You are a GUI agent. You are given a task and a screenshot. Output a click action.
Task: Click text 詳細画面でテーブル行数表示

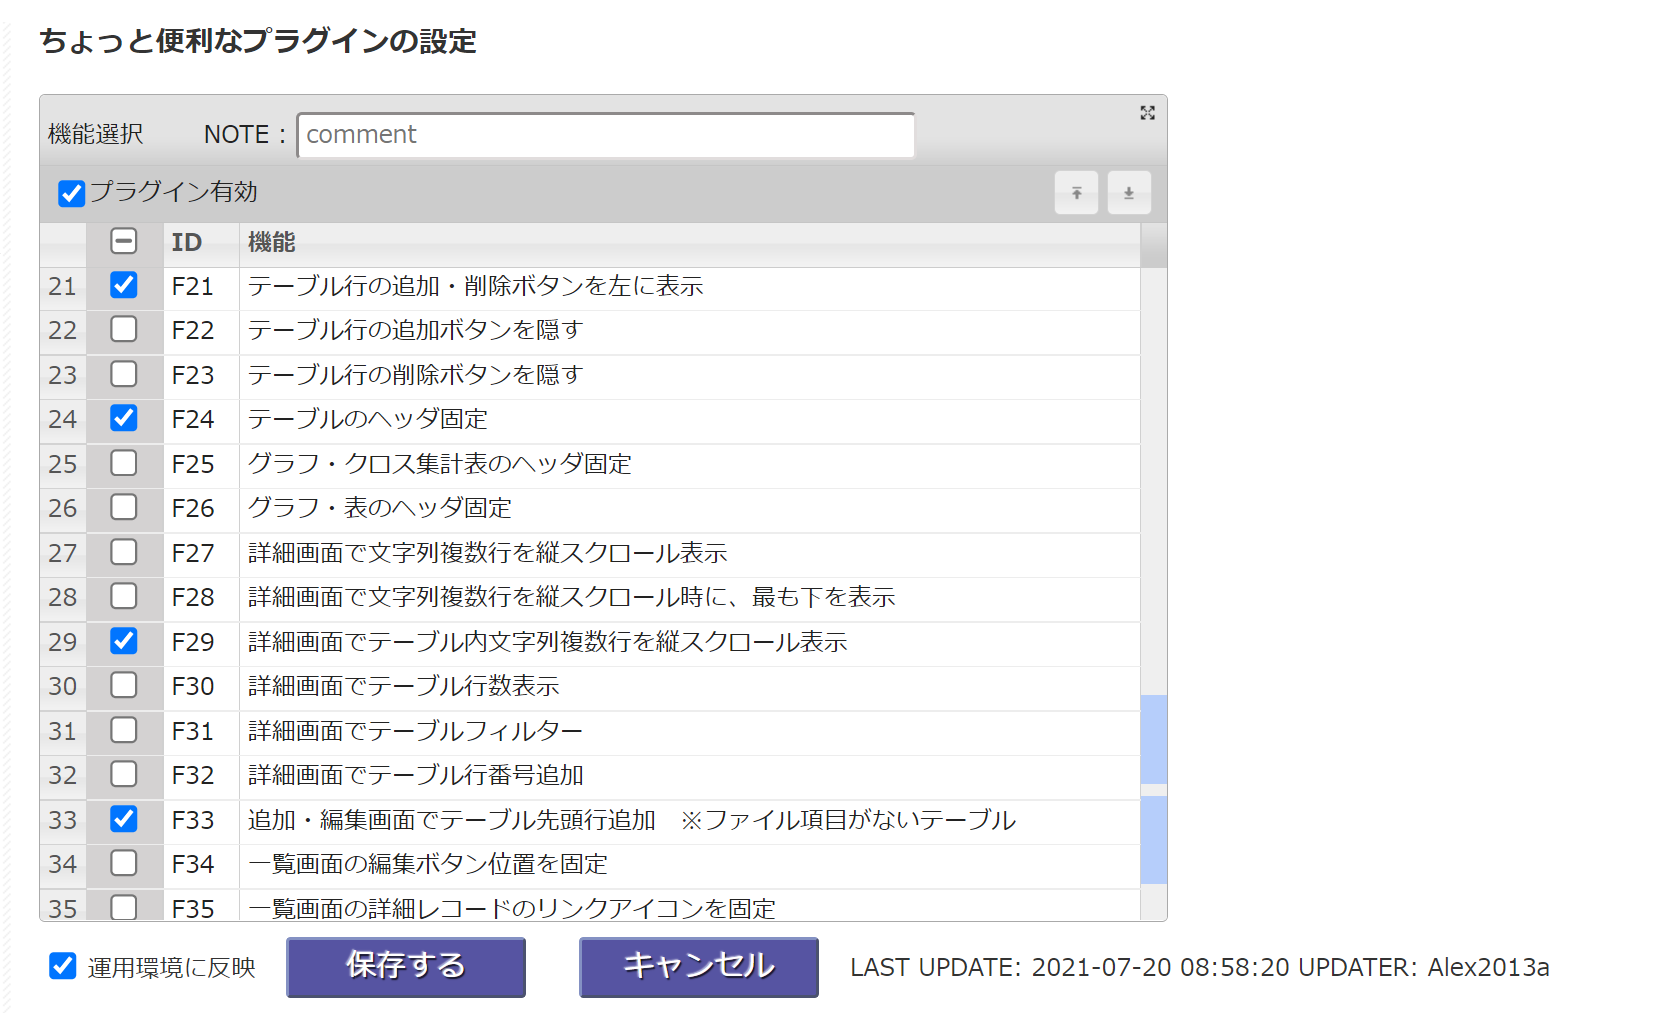click(x=404, y=686)
